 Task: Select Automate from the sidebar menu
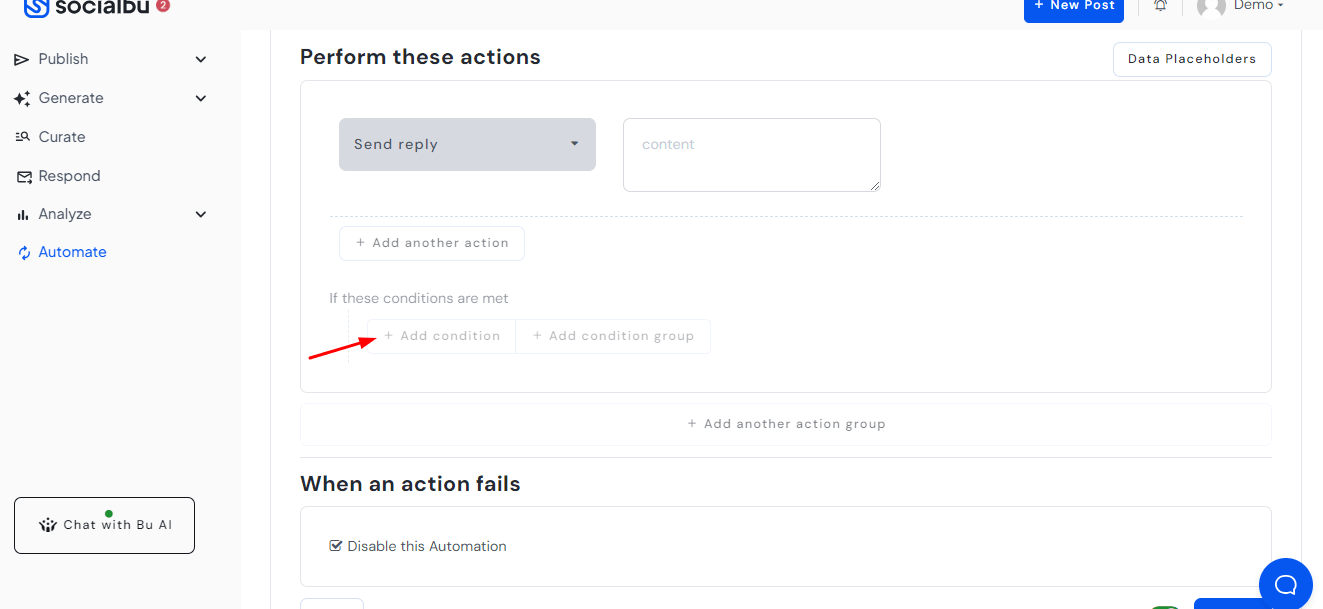click(70, 252)
